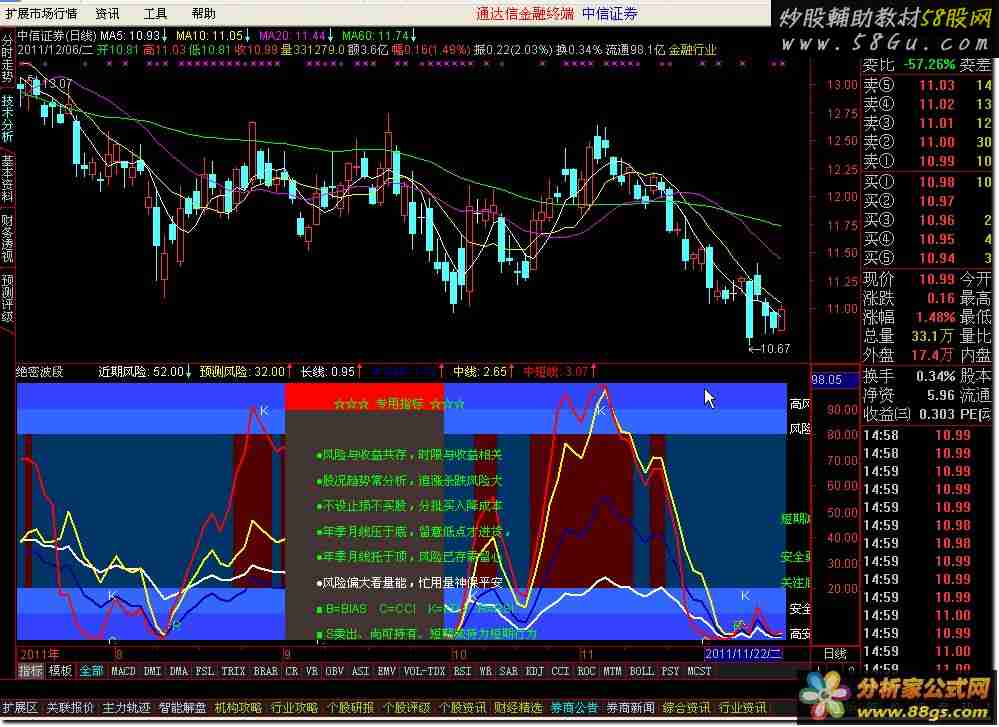The height and width of the screenshot is (727, 999).
Task: Switch the indicator to FSL
Action: point(205,671)
